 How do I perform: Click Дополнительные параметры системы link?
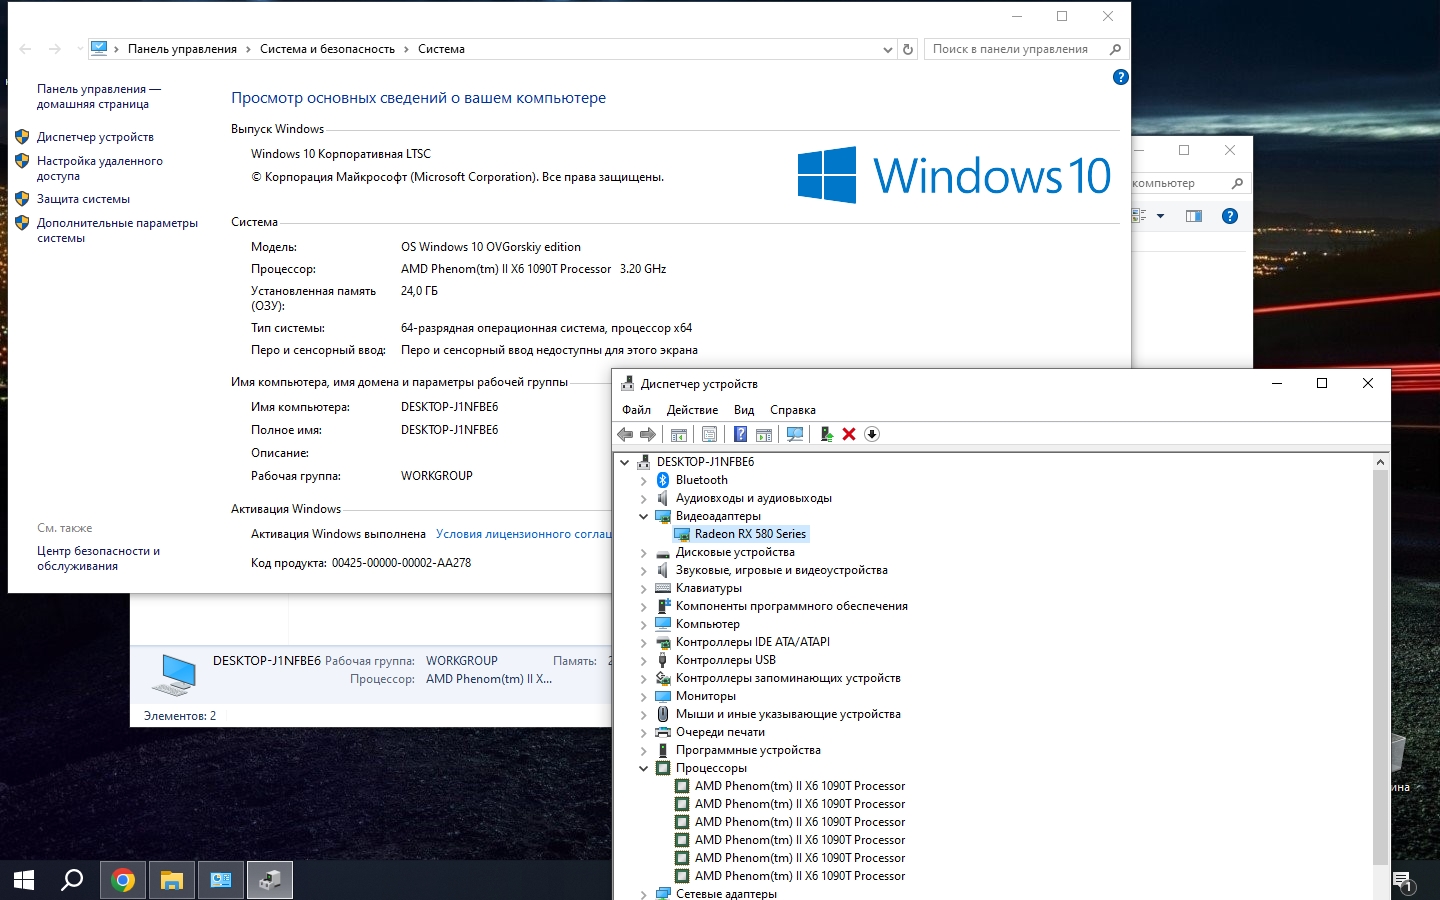click(x=117, y=230)
